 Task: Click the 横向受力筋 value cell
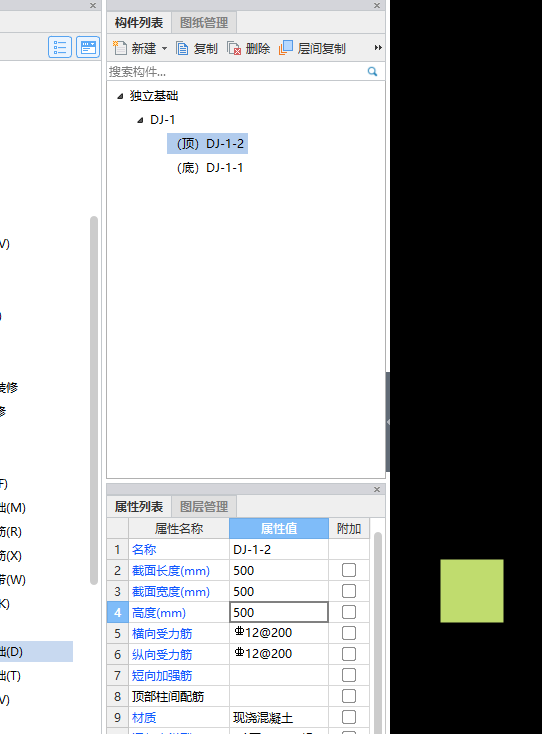click(279, 633)
